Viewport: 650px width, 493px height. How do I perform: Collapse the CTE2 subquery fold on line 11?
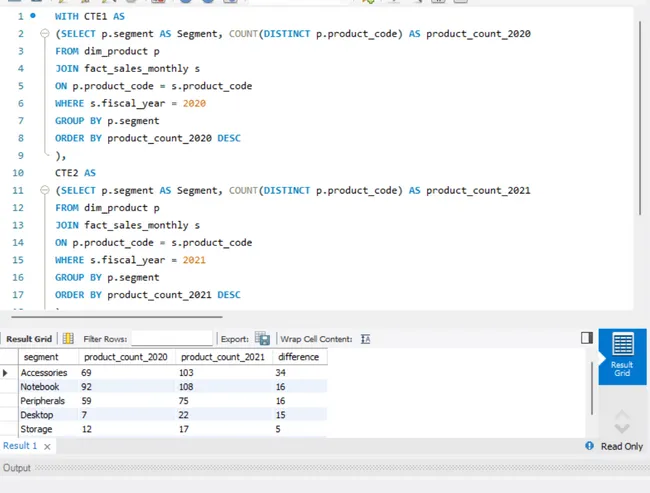[x=44, y=190]
